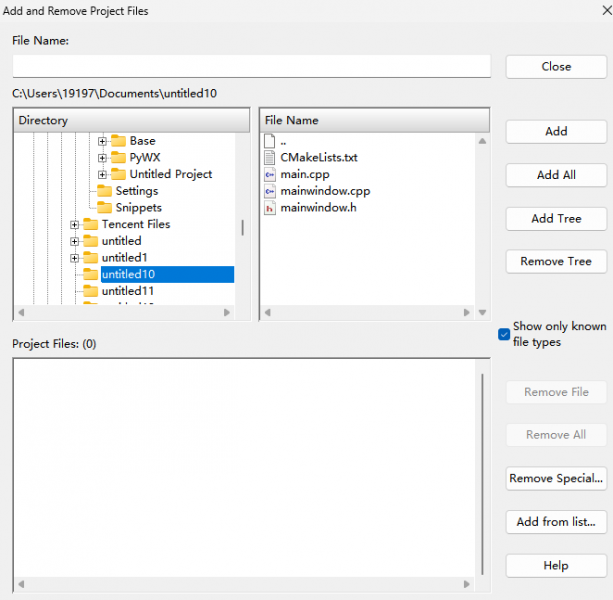Click the Add Tree button
613x600 pixels.
point(556,219)
